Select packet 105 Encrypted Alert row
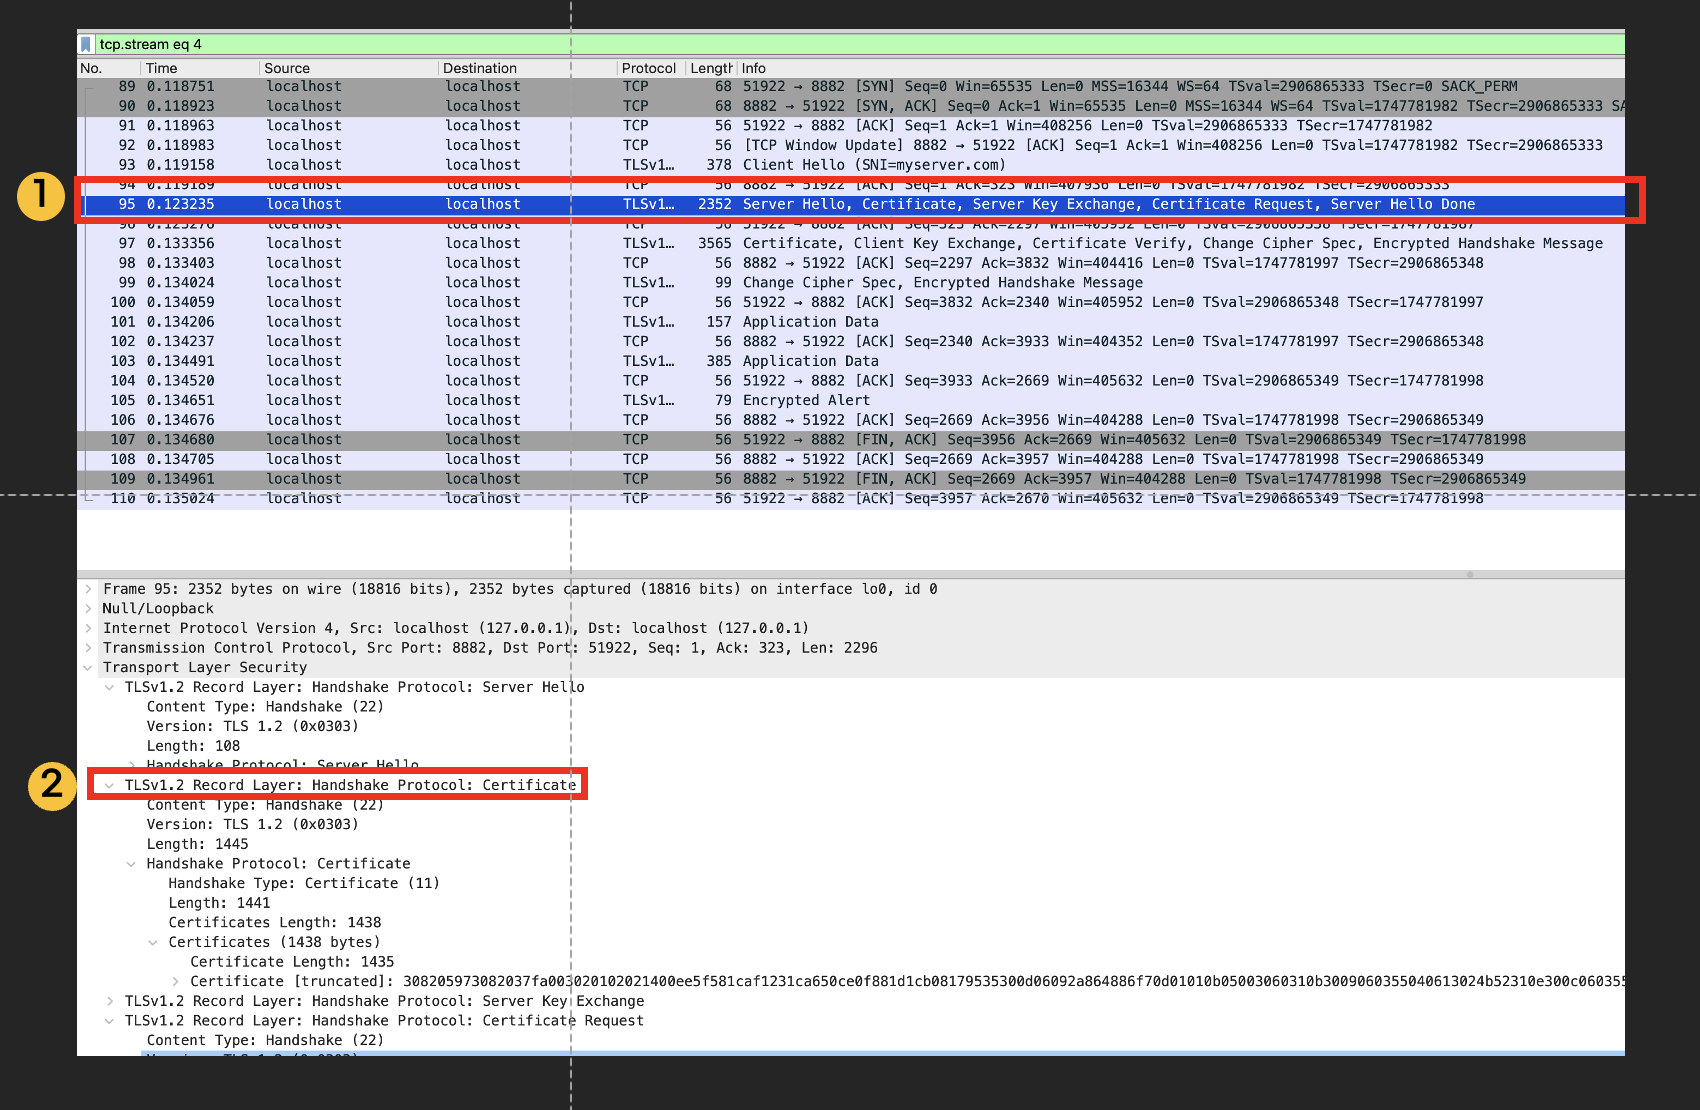Screen dimensions: 1700x1110 (851, 400)
